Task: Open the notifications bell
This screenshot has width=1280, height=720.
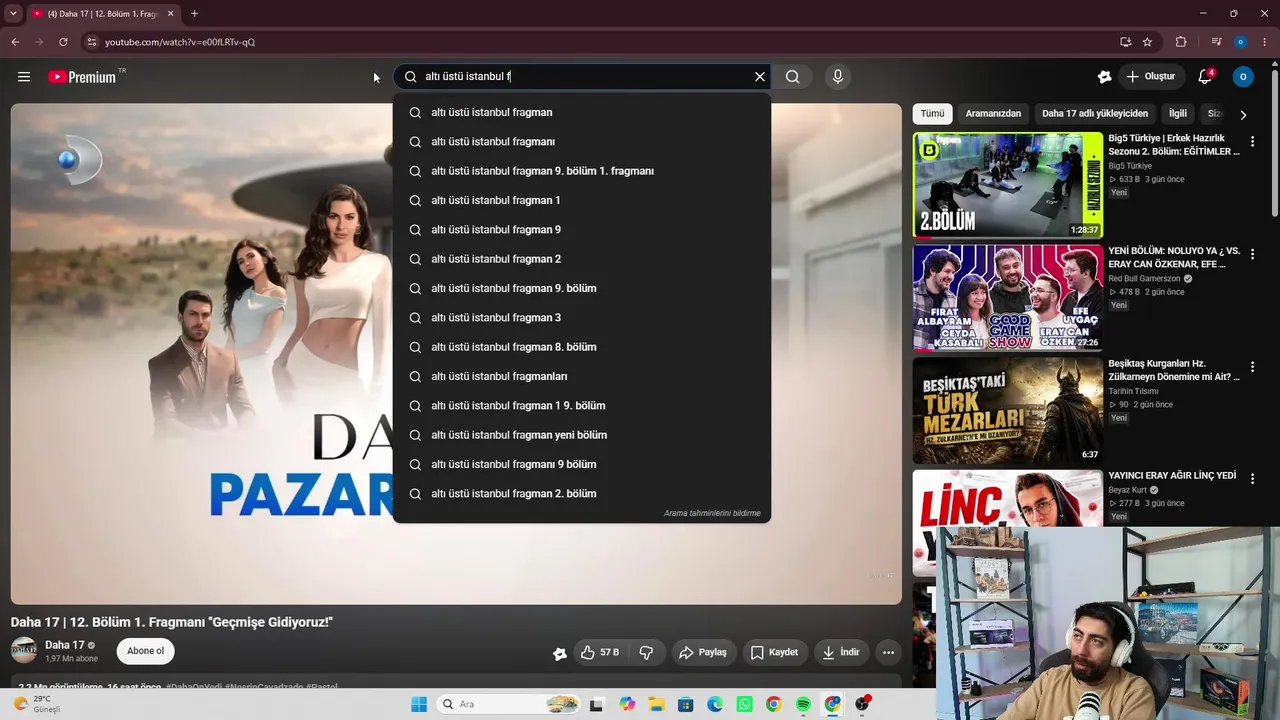Action: point(1205,77)
